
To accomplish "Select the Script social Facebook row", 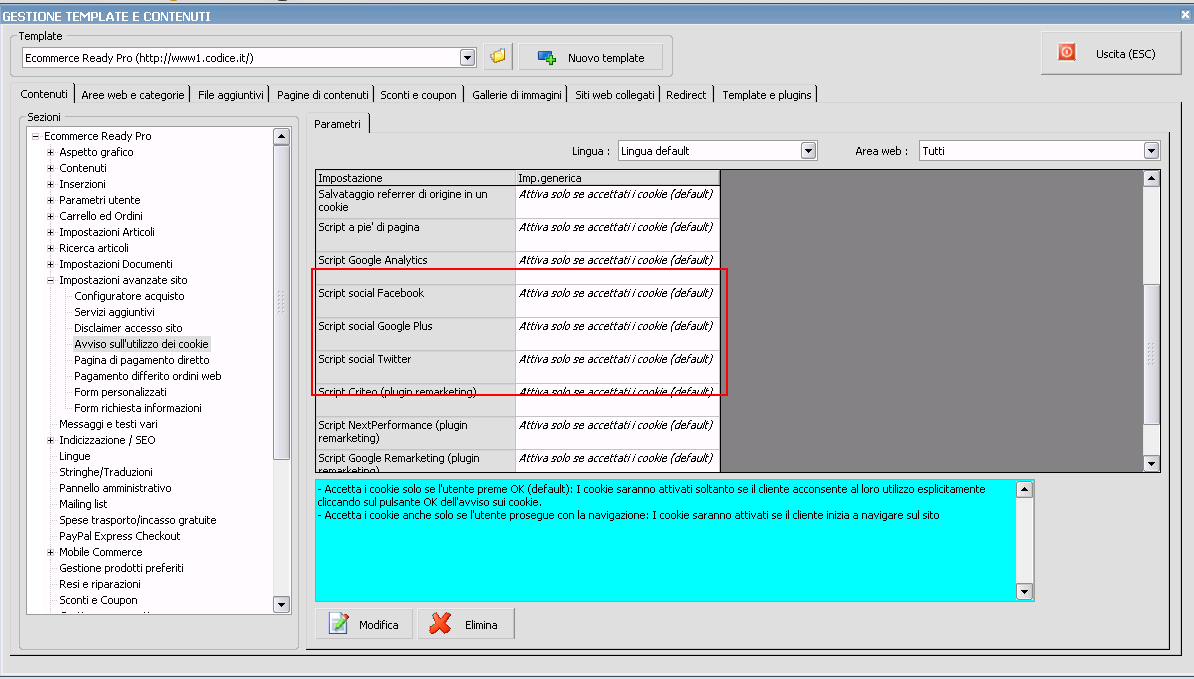I will point(517,301).
